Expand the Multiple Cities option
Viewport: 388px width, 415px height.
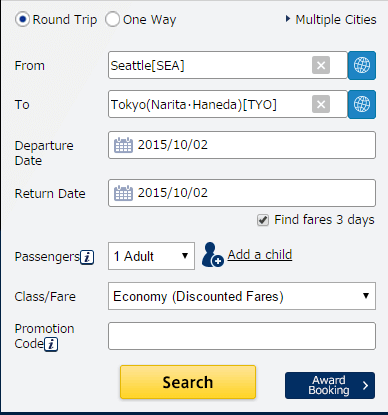coord(331,20)
